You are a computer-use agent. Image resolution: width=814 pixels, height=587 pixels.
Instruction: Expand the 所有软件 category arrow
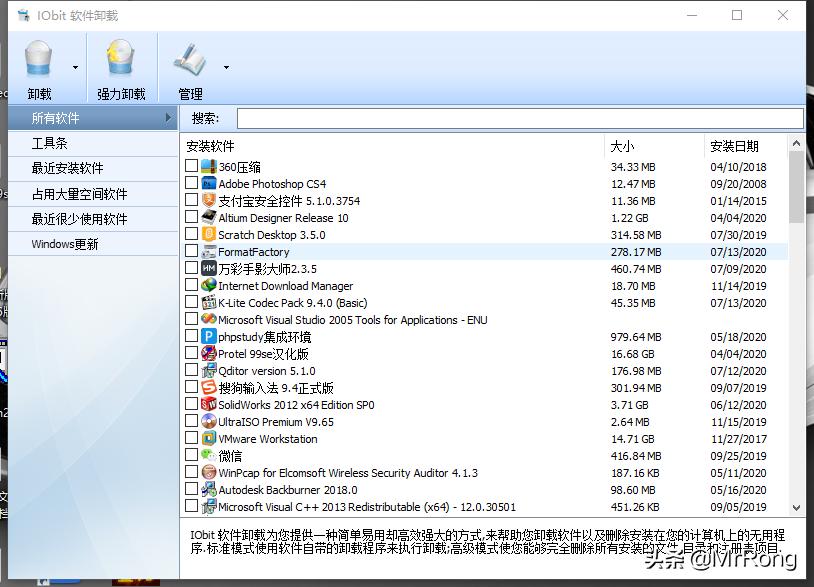(x=168, y=118)
